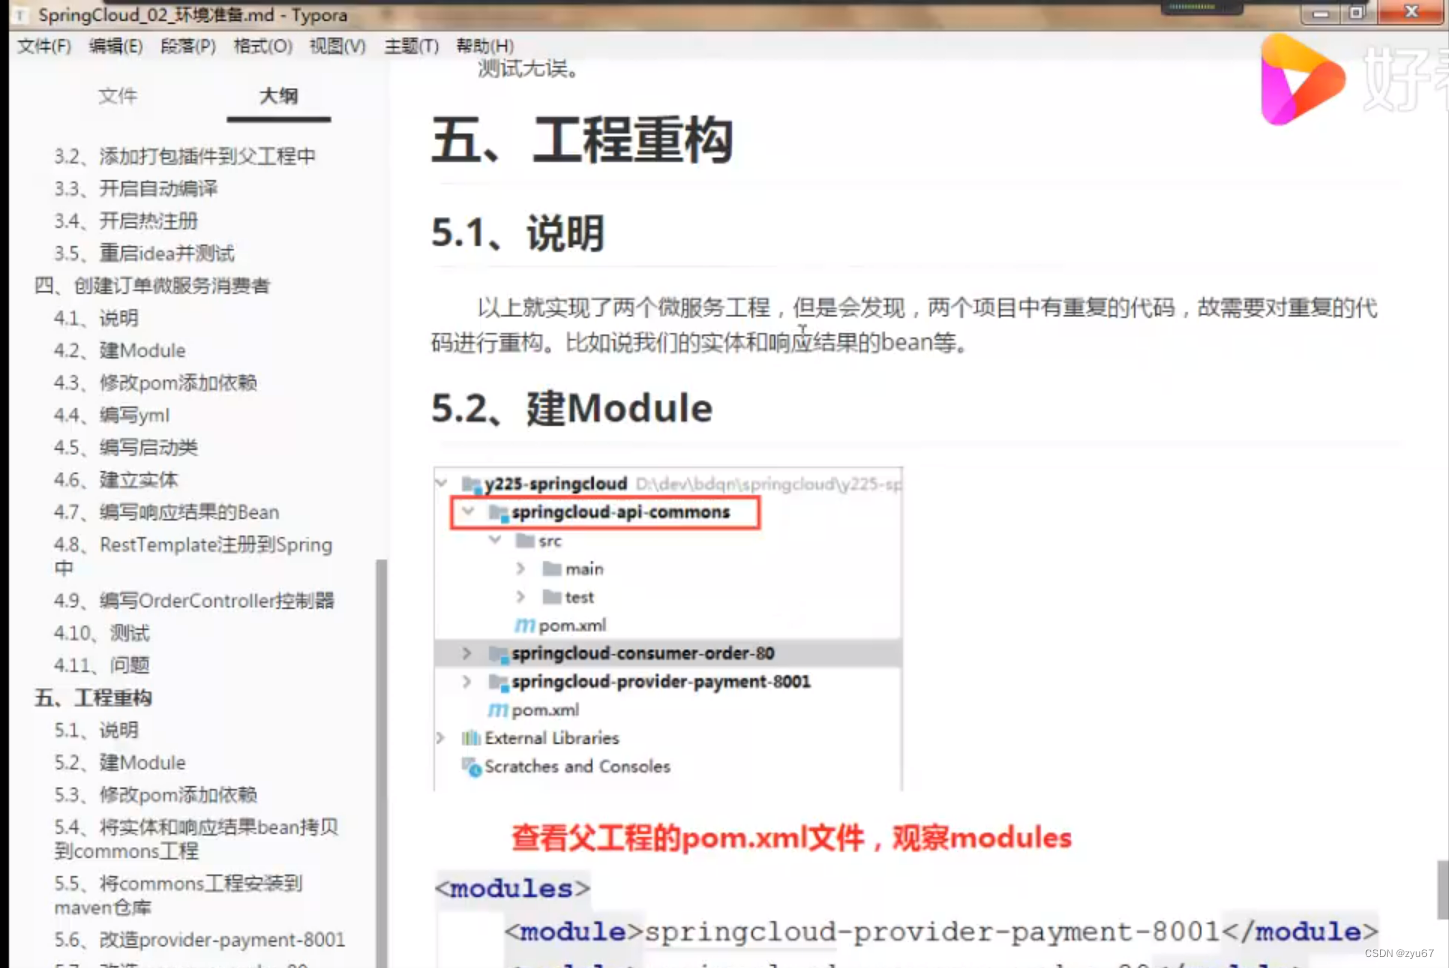Open outline item 5.6 改造provider-payment-8001

pyautogui.click(x=199, y=940)
